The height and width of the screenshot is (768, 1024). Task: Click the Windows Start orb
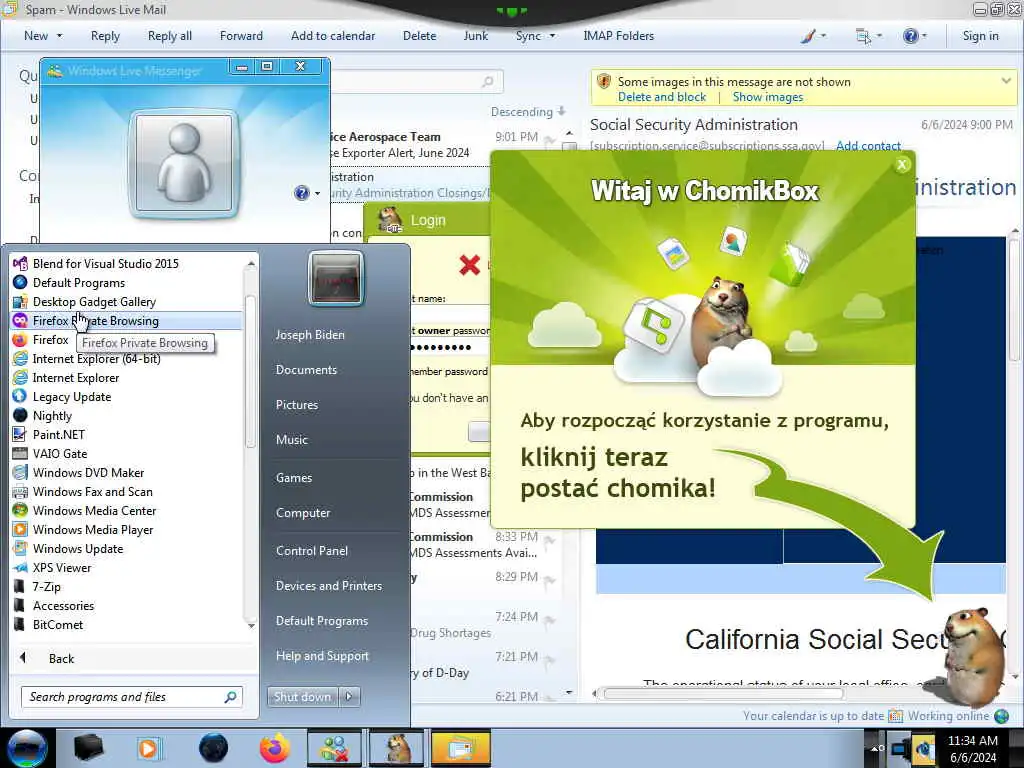pyautogui.click(x=26, y=748)
